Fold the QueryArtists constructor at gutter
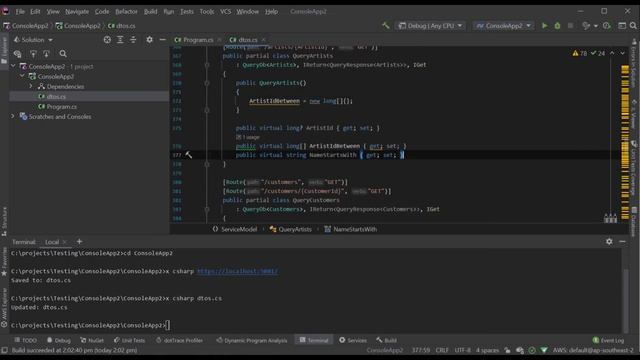640x360 pixels. [207, 83]
